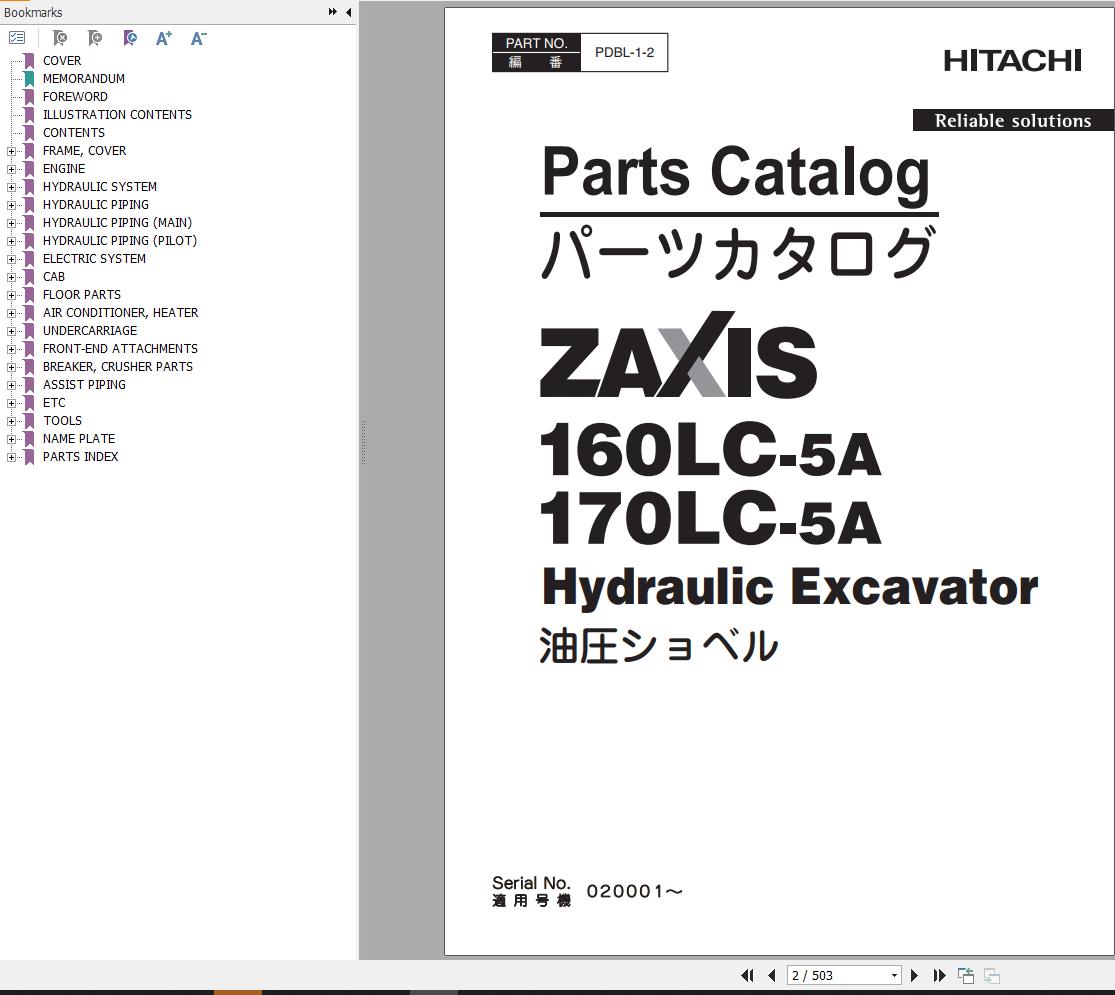This screenshot has width=1115, height=995.
Task: Click the grayed next view icon
Action: [x=992, y=975]
